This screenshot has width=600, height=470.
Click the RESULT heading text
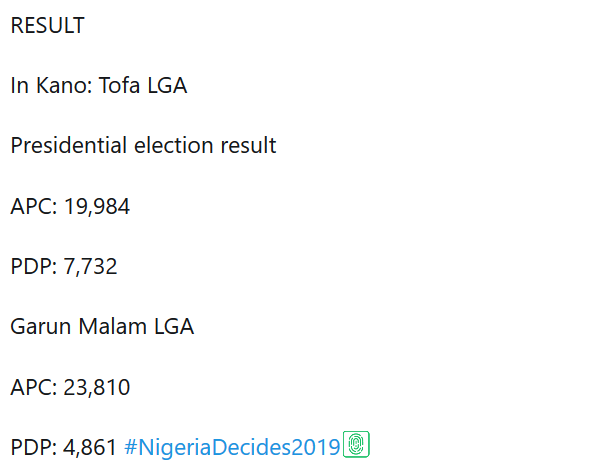(x=47, y=26)
